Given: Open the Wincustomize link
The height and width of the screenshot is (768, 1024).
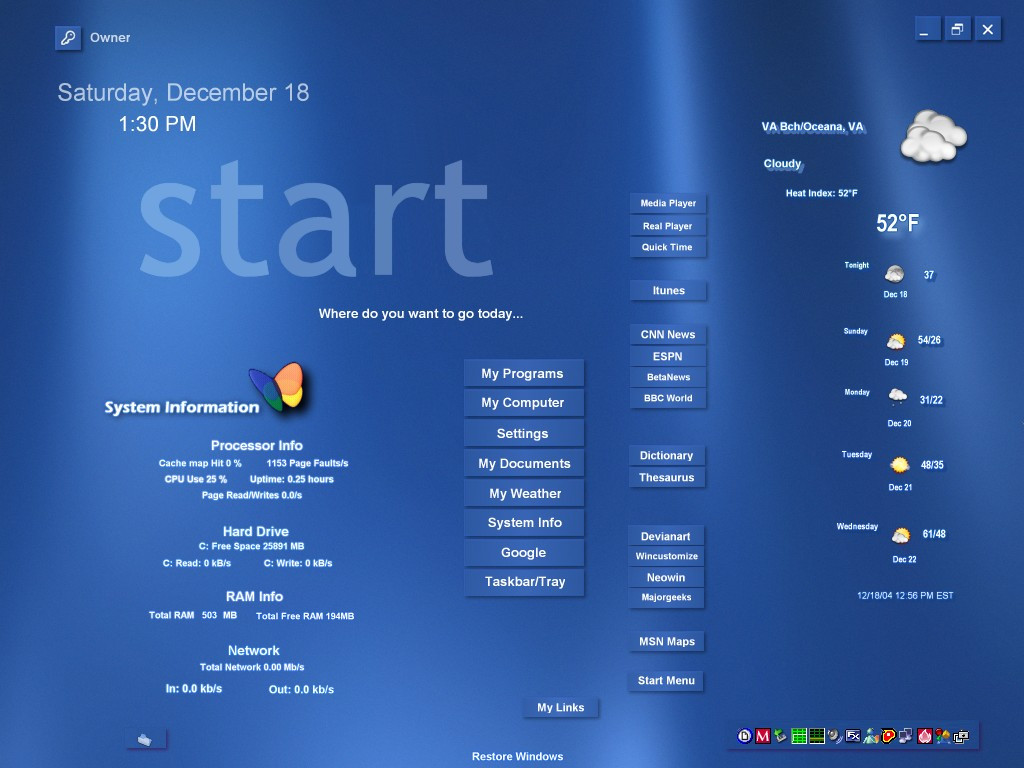Looking at the screenshot, I should (x=666, y=556).
